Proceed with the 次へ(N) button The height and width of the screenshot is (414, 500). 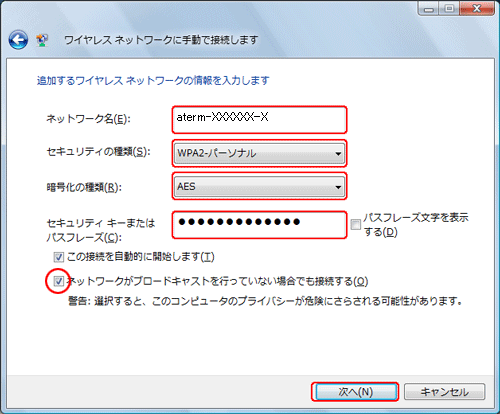(355, 392)
